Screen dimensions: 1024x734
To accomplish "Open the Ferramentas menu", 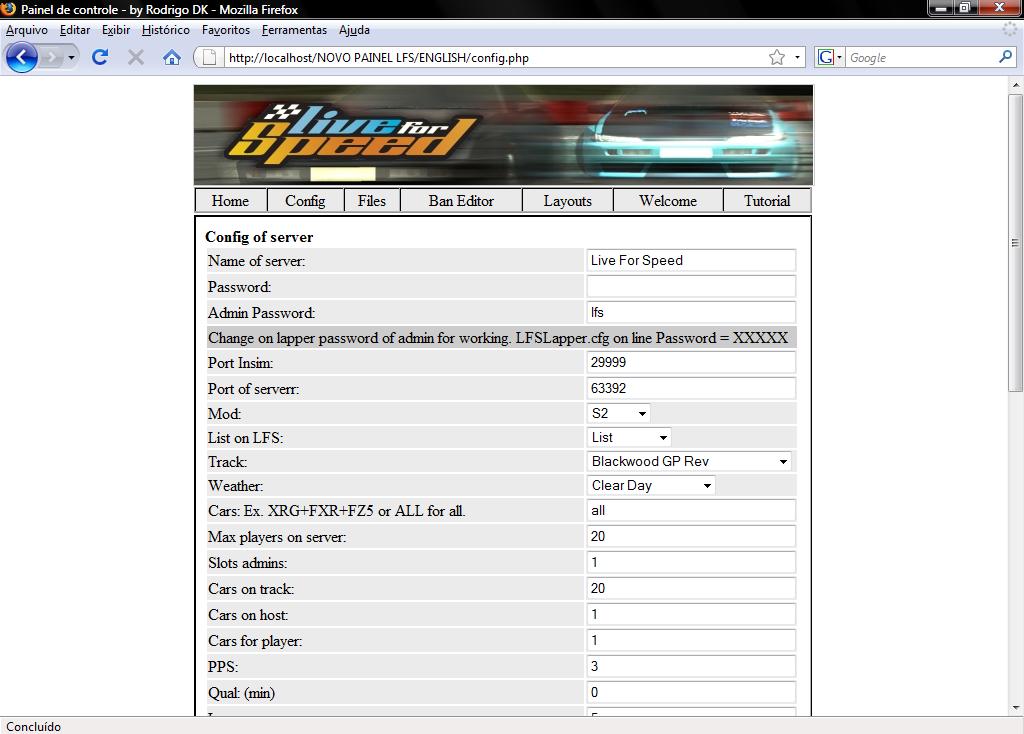I will pyautogui.click(x=294, y=30).
